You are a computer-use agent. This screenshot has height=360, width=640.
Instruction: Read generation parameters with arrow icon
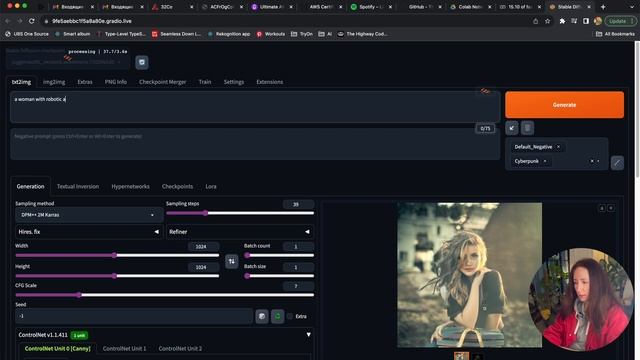[x=512, y=128]
